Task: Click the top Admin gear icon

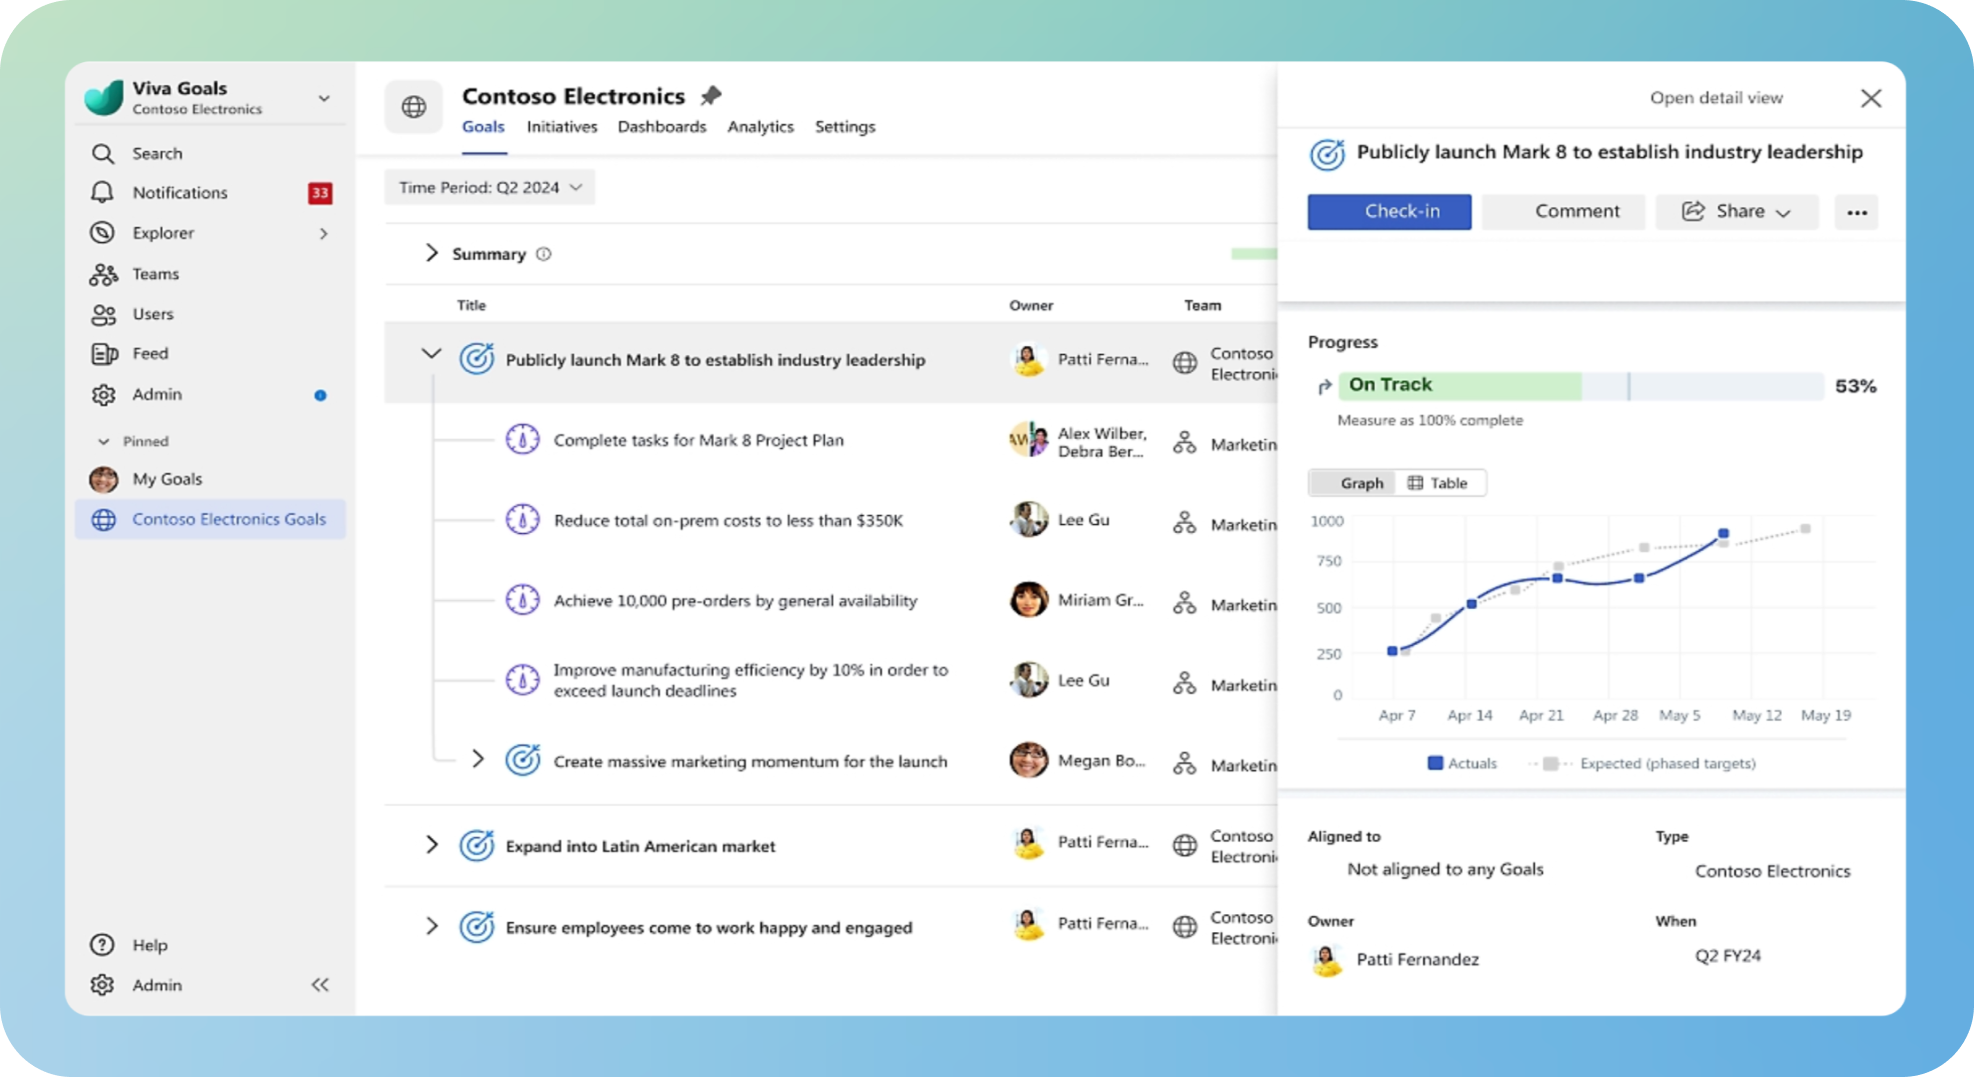Action: click(103, 394)
